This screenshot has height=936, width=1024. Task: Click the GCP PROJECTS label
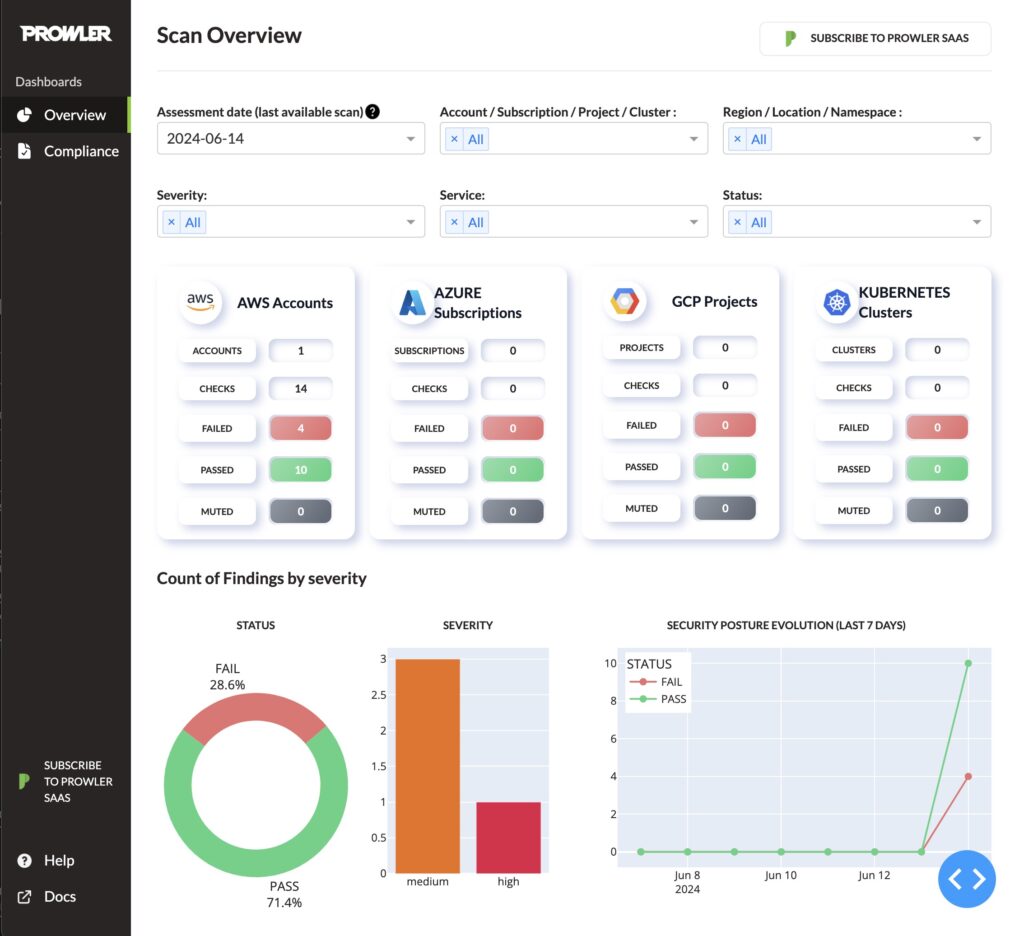[x=641, y=347]
